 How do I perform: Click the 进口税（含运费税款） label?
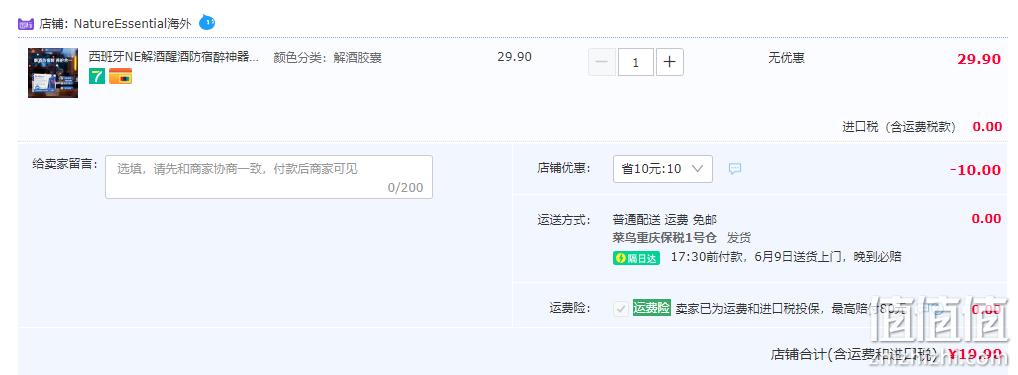point(899,127)
